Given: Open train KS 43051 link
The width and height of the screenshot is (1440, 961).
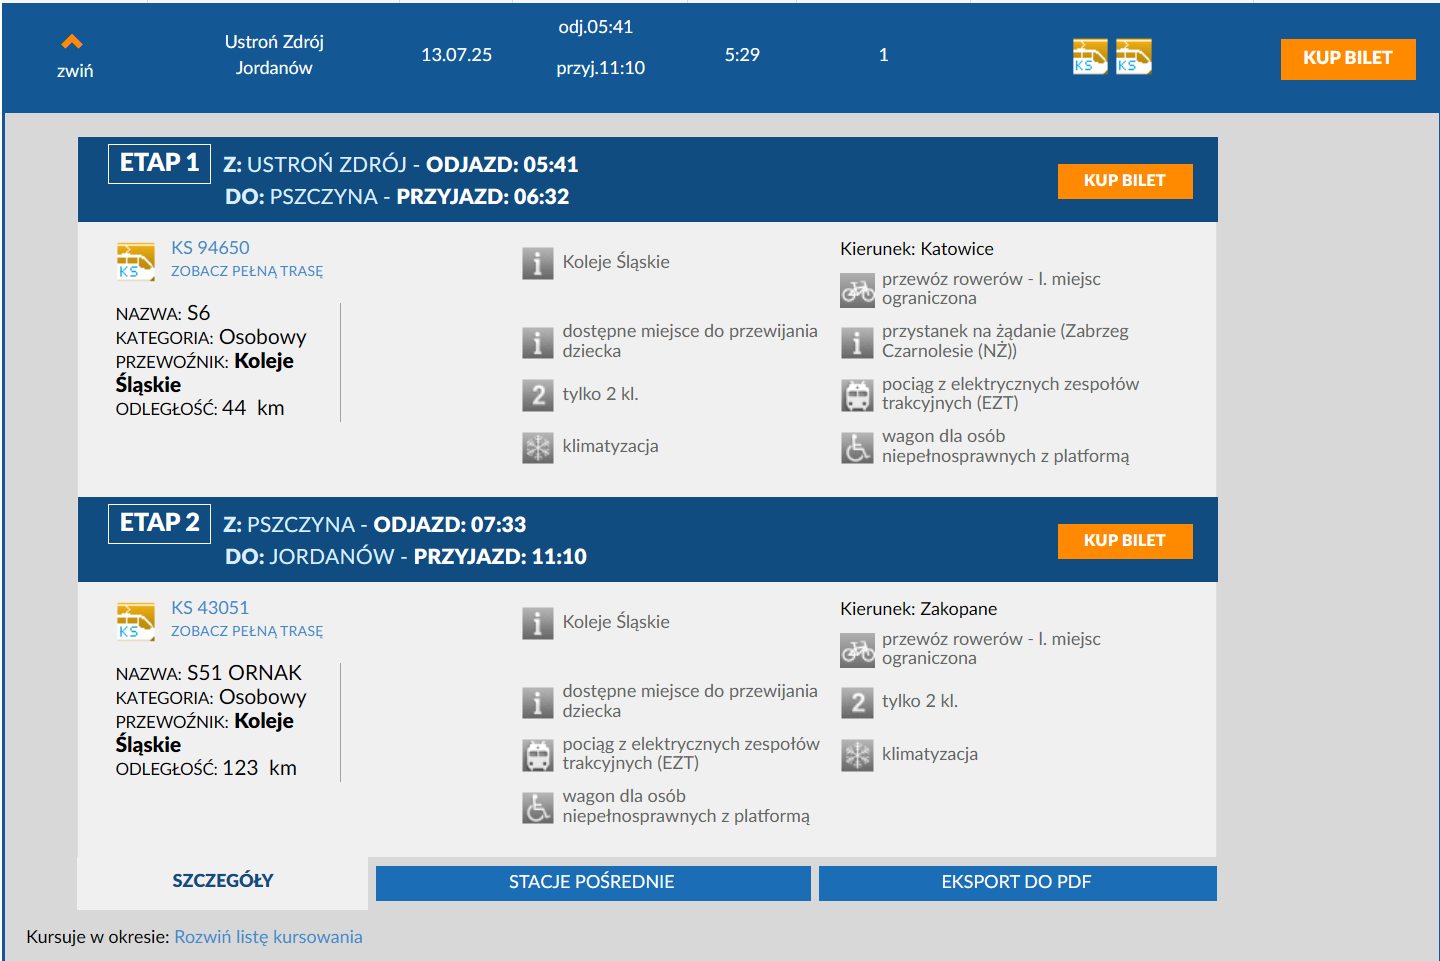Looking at the screenshot, I should coord(209,608).
